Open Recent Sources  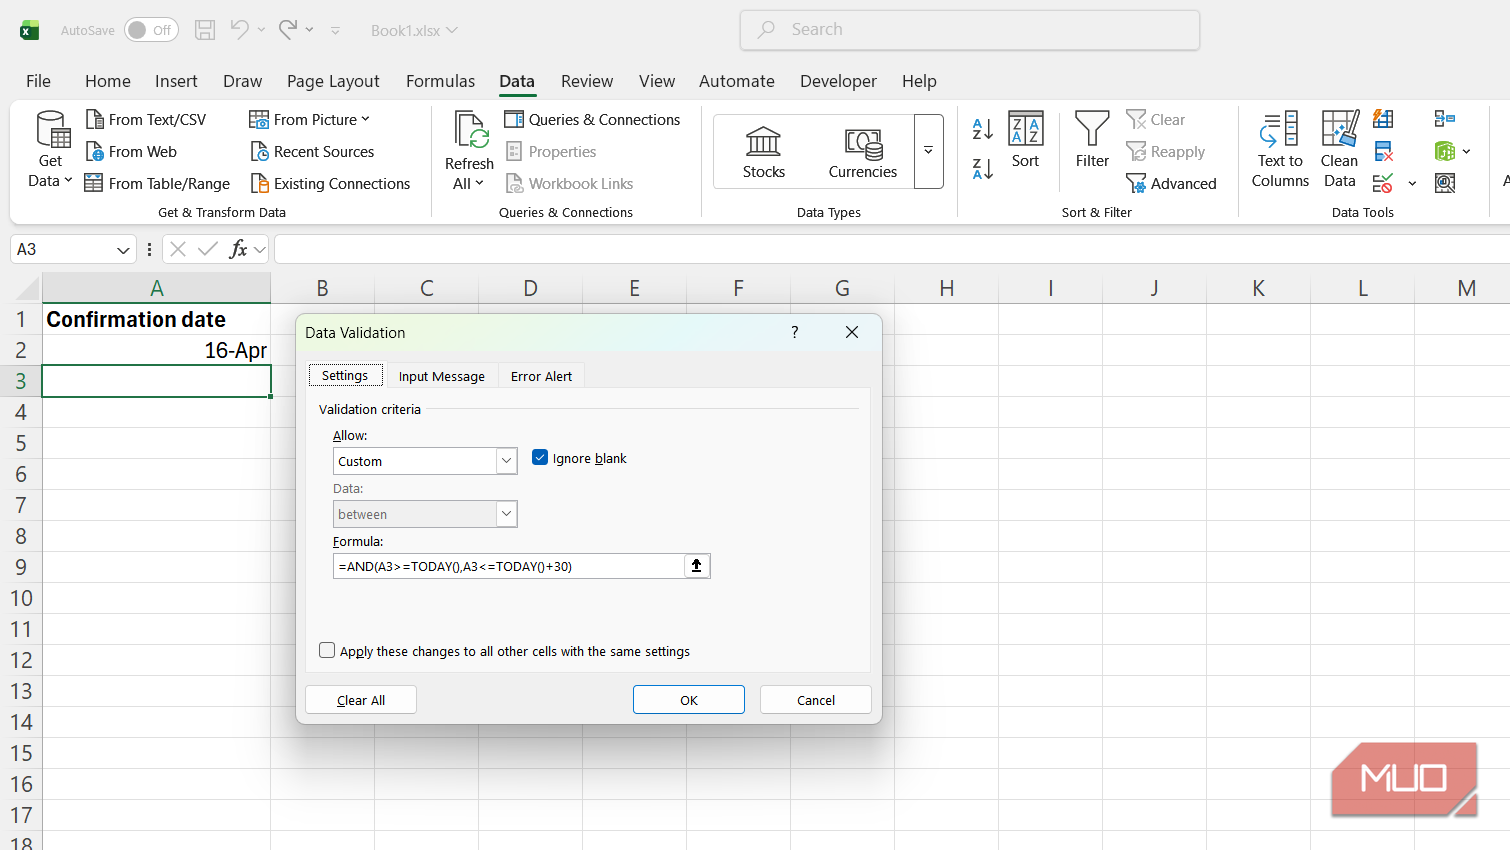click(x=312, y=152)
